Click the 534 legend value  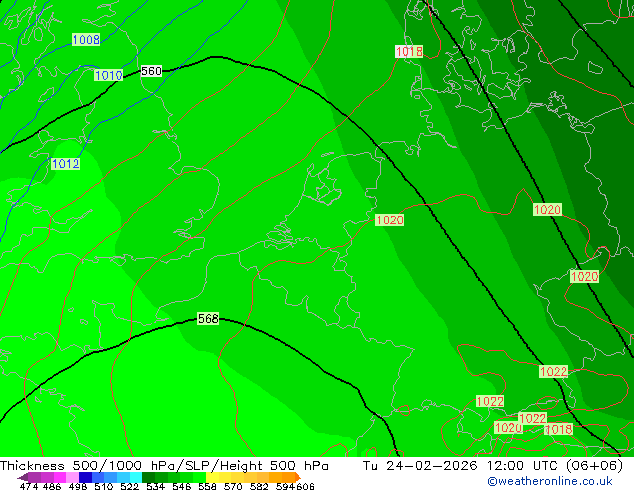coord(155,486)
